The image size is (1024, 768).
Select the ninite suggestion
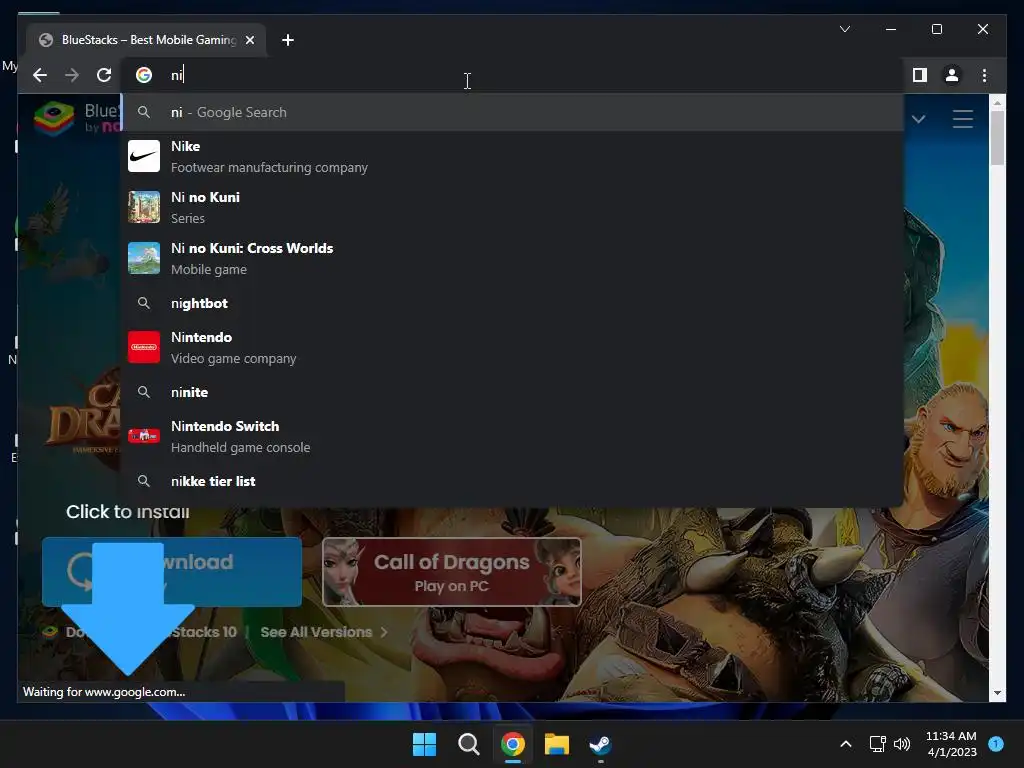(x=513, y=392)
